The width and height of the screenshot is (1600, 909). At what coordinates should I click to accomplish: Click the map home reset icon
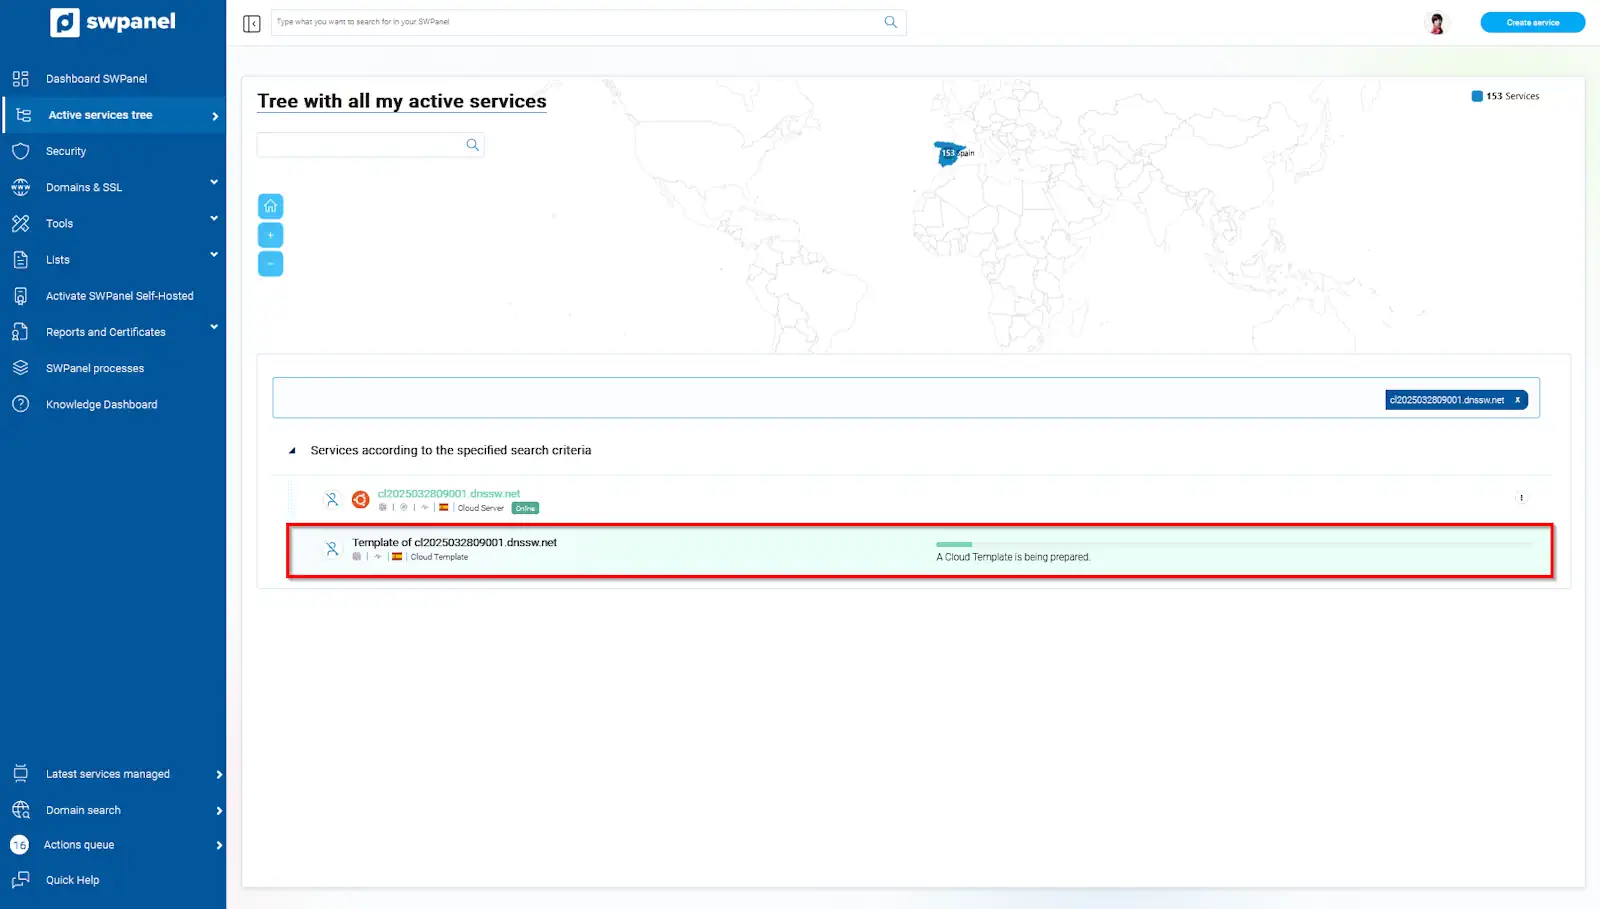pos(270,206)
